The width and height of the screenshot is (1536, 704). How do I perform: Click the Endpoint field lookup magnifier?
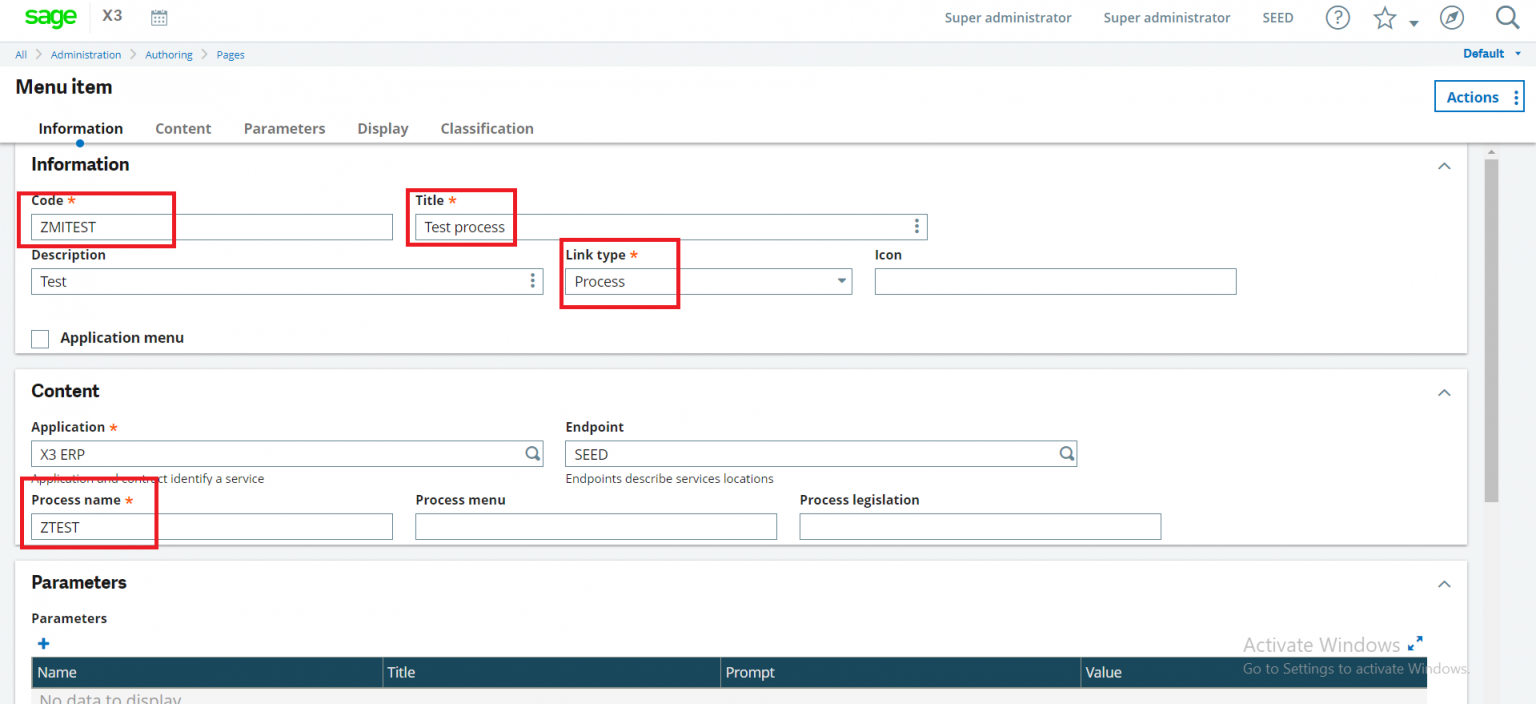[1066, 453]
